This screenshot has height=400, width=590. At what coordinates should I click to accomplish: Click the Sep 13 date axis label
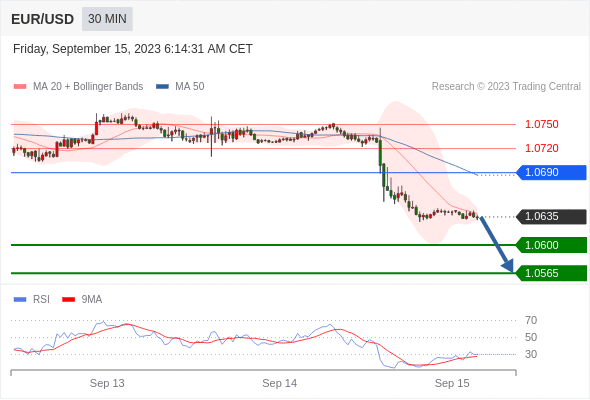point(107,383)
